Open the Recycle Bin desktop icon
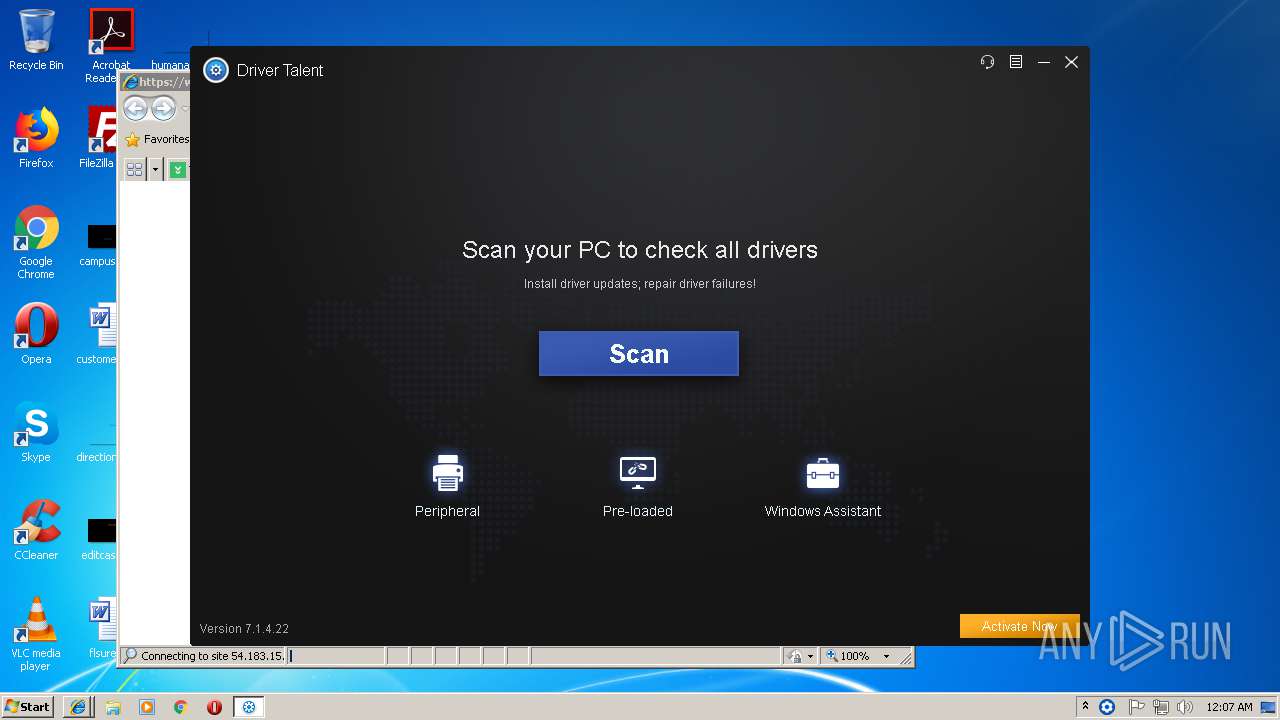Viewport: 1280px width, 720px height. coord(36,40)
